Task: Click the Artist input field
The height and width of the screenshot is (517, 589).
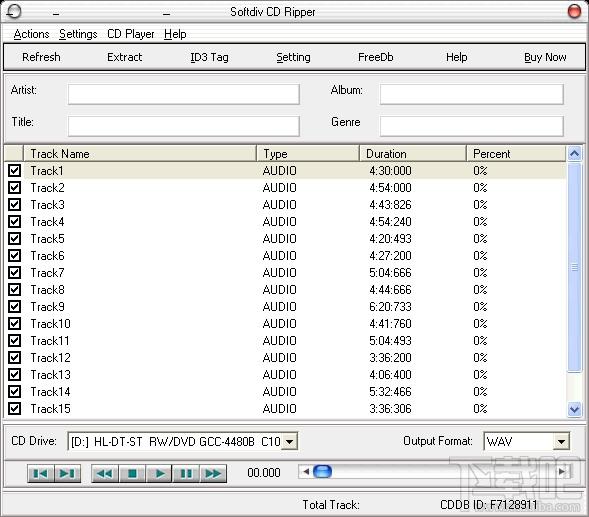Action: [184, 94]
